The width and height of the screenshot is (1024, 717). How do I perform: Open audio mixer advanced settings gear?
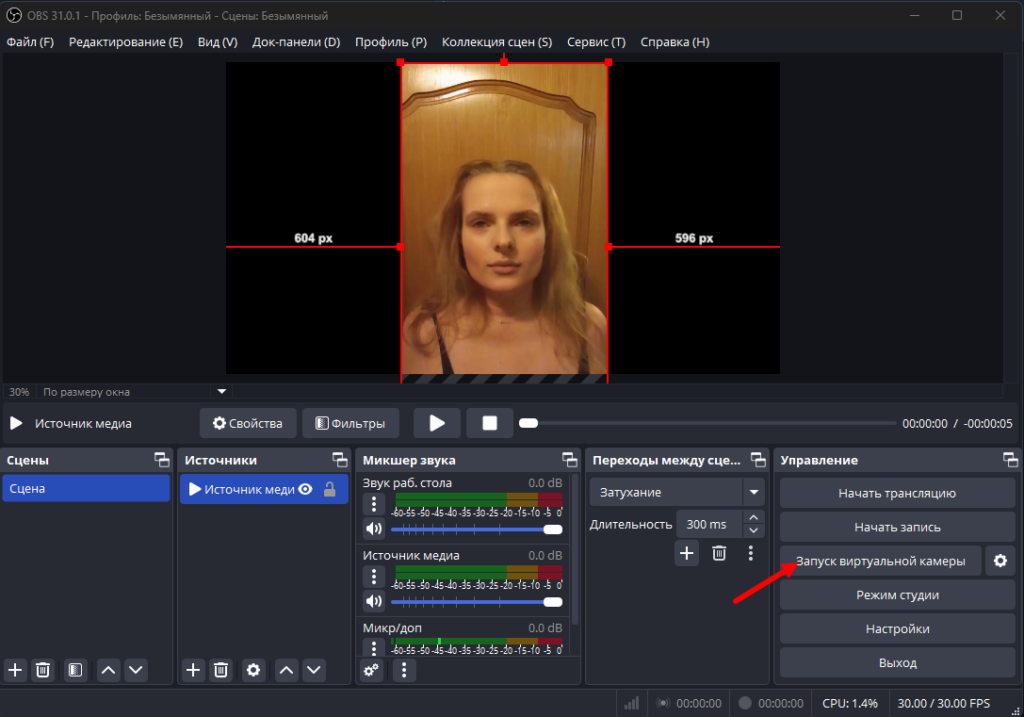coord(372,670)
